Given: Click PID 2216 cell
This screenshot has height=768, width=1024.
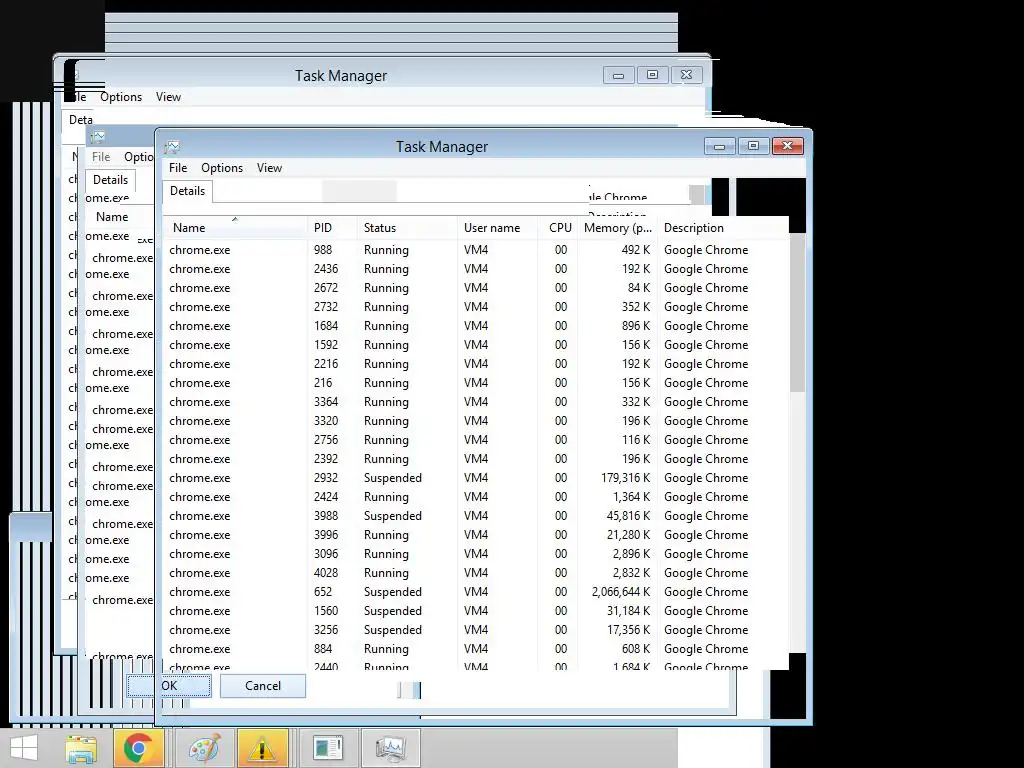Looking at the screenshot, I should [326, 364].
